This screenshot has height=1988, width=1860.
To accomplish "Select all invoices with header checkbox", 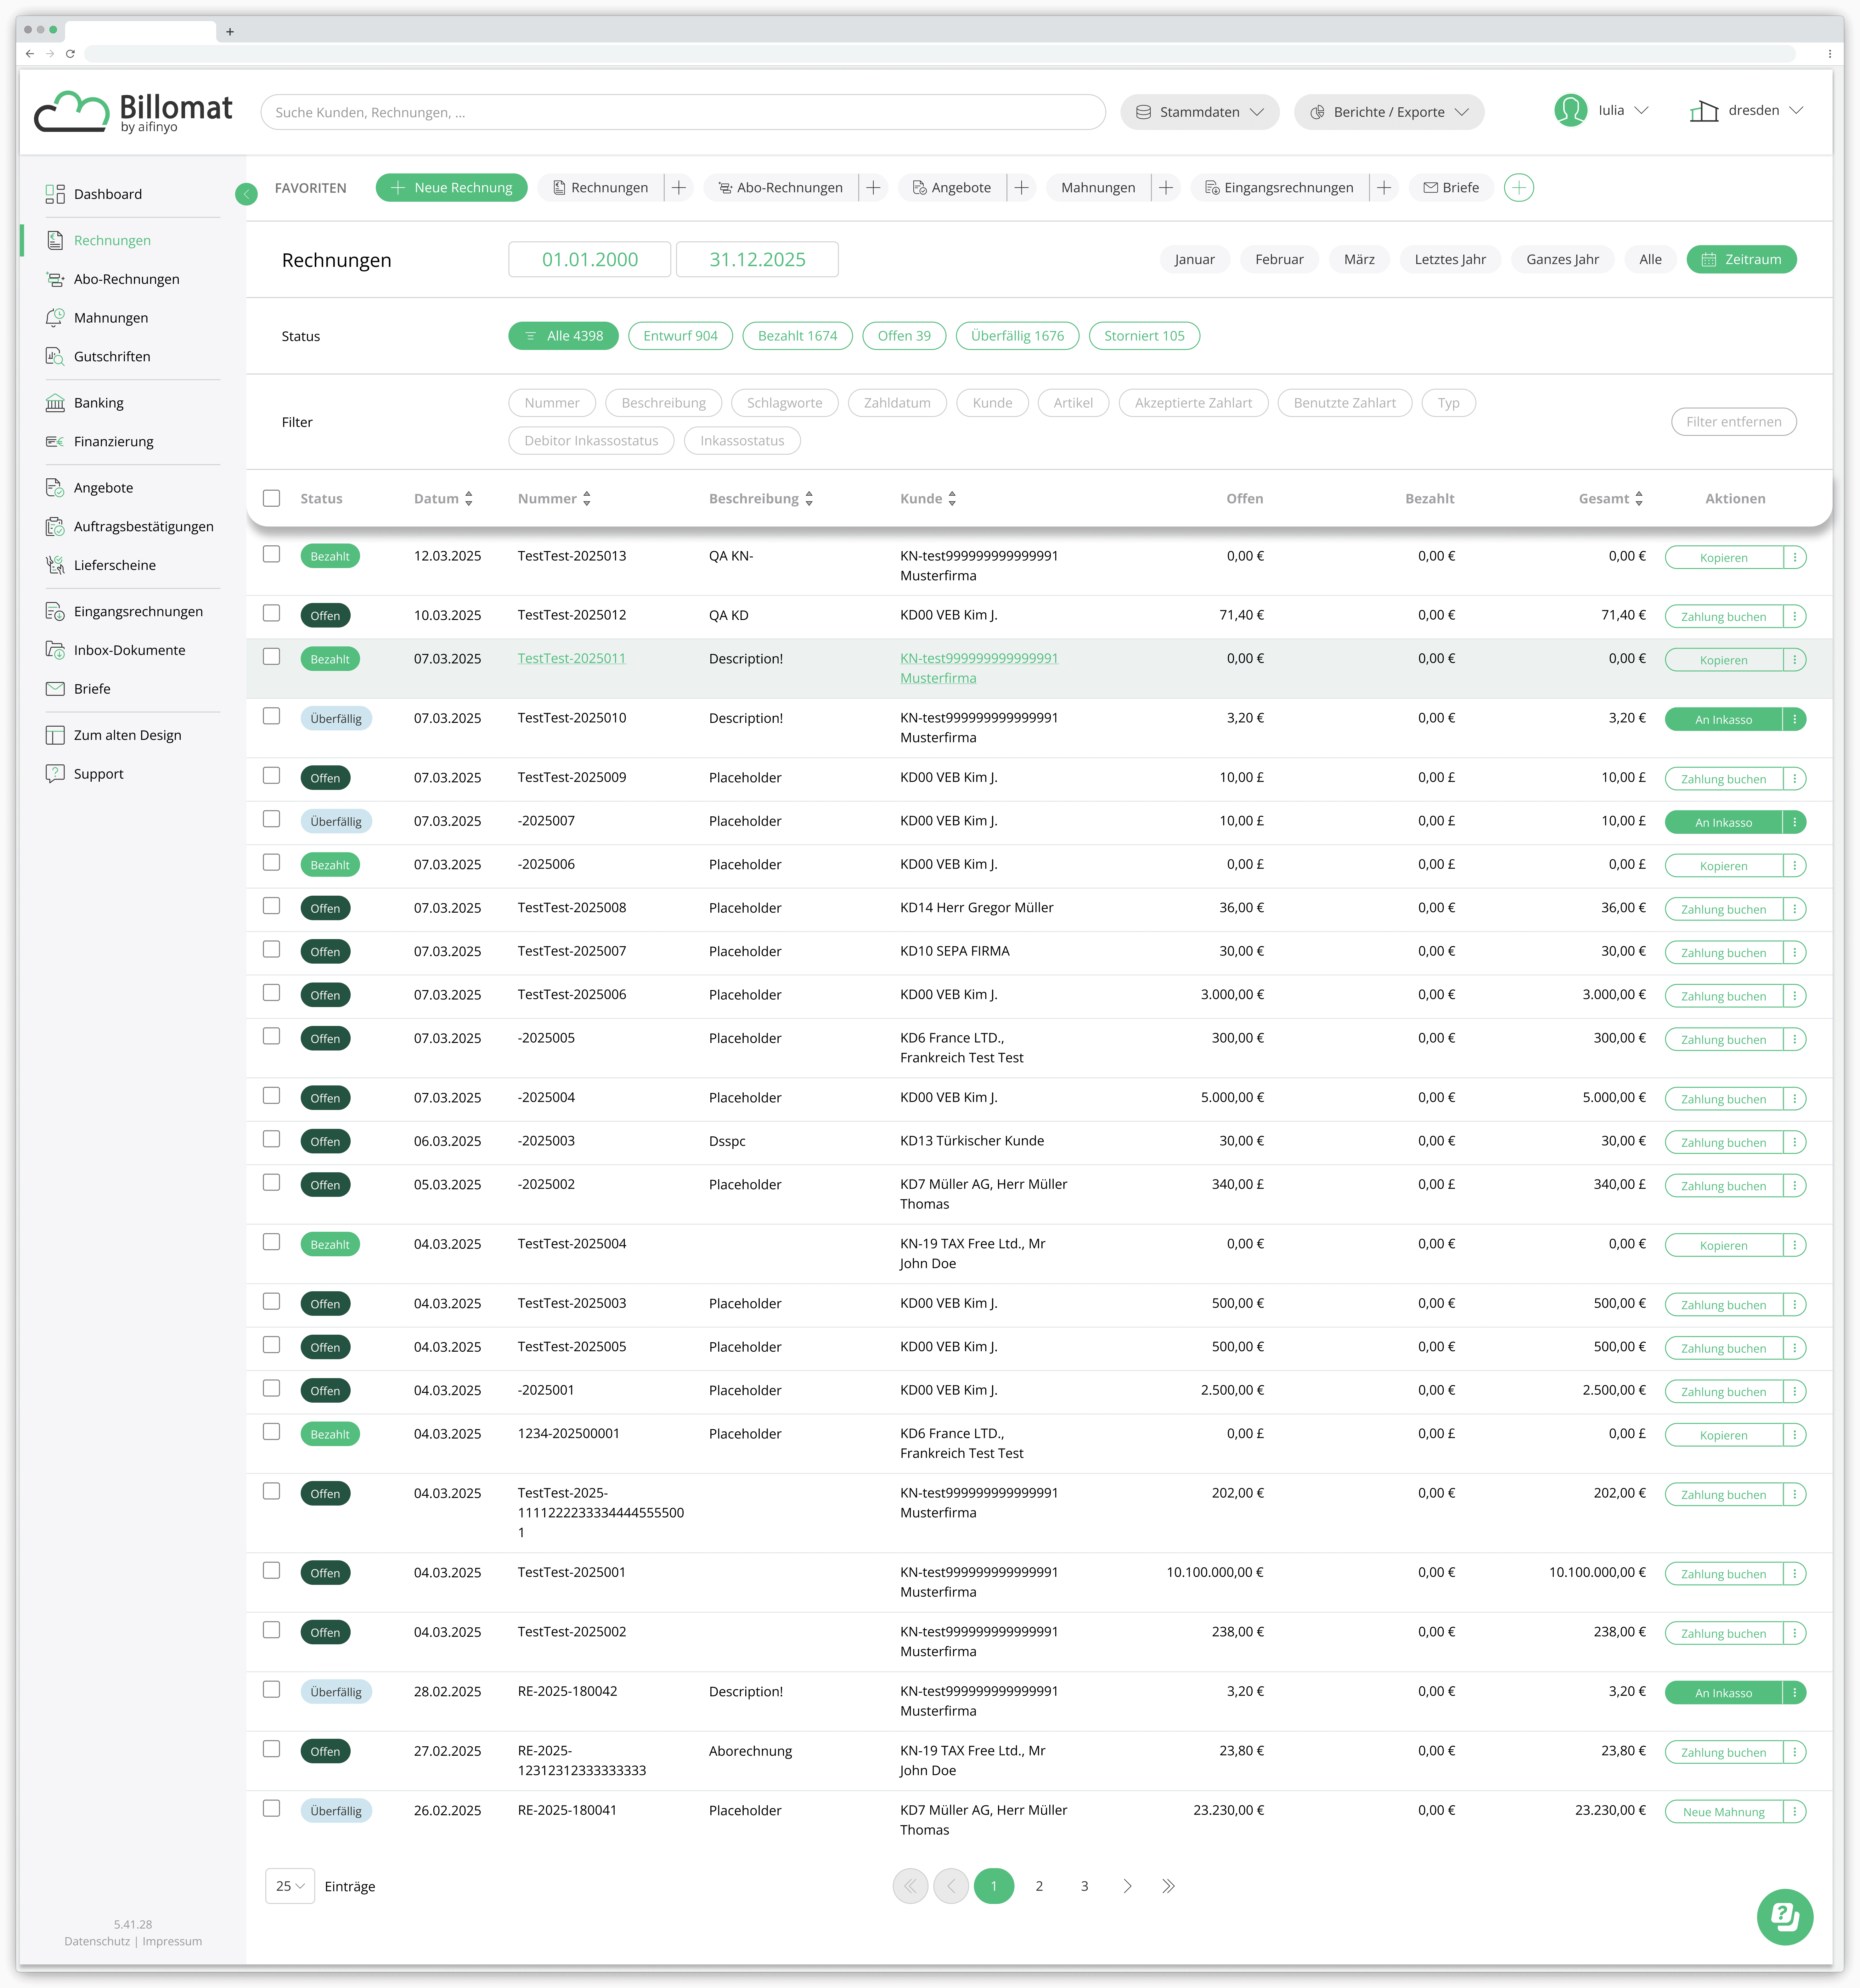I will point(271,498).
